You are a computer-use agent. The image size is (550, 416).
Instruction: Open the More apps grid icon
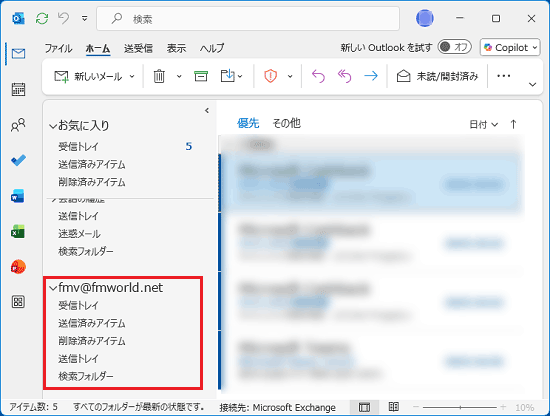[18, 302]
